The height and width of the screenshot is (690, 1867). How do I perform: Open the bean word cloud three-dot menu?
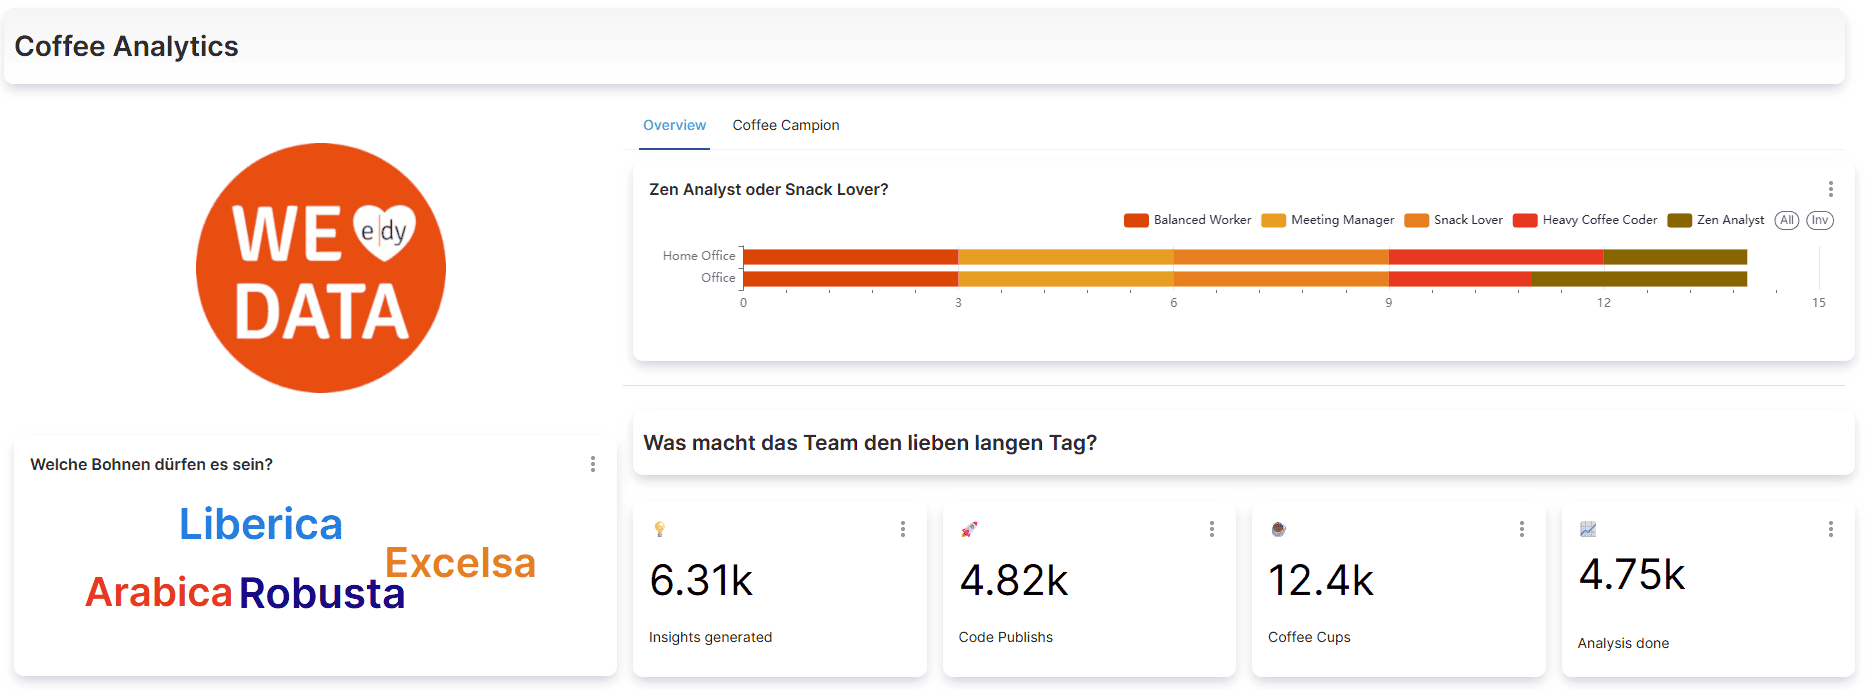[x=593, y=464]
